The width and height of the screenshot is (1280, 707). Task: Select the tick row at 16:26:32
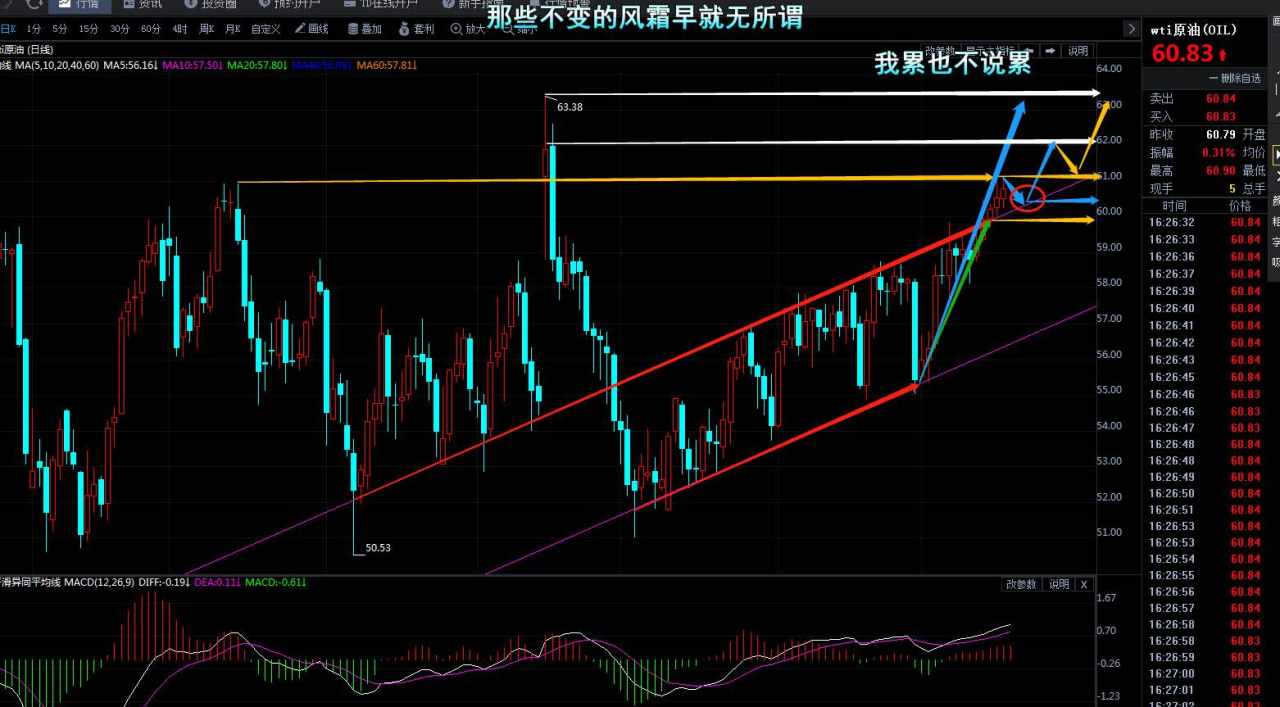pos(1206,222)
